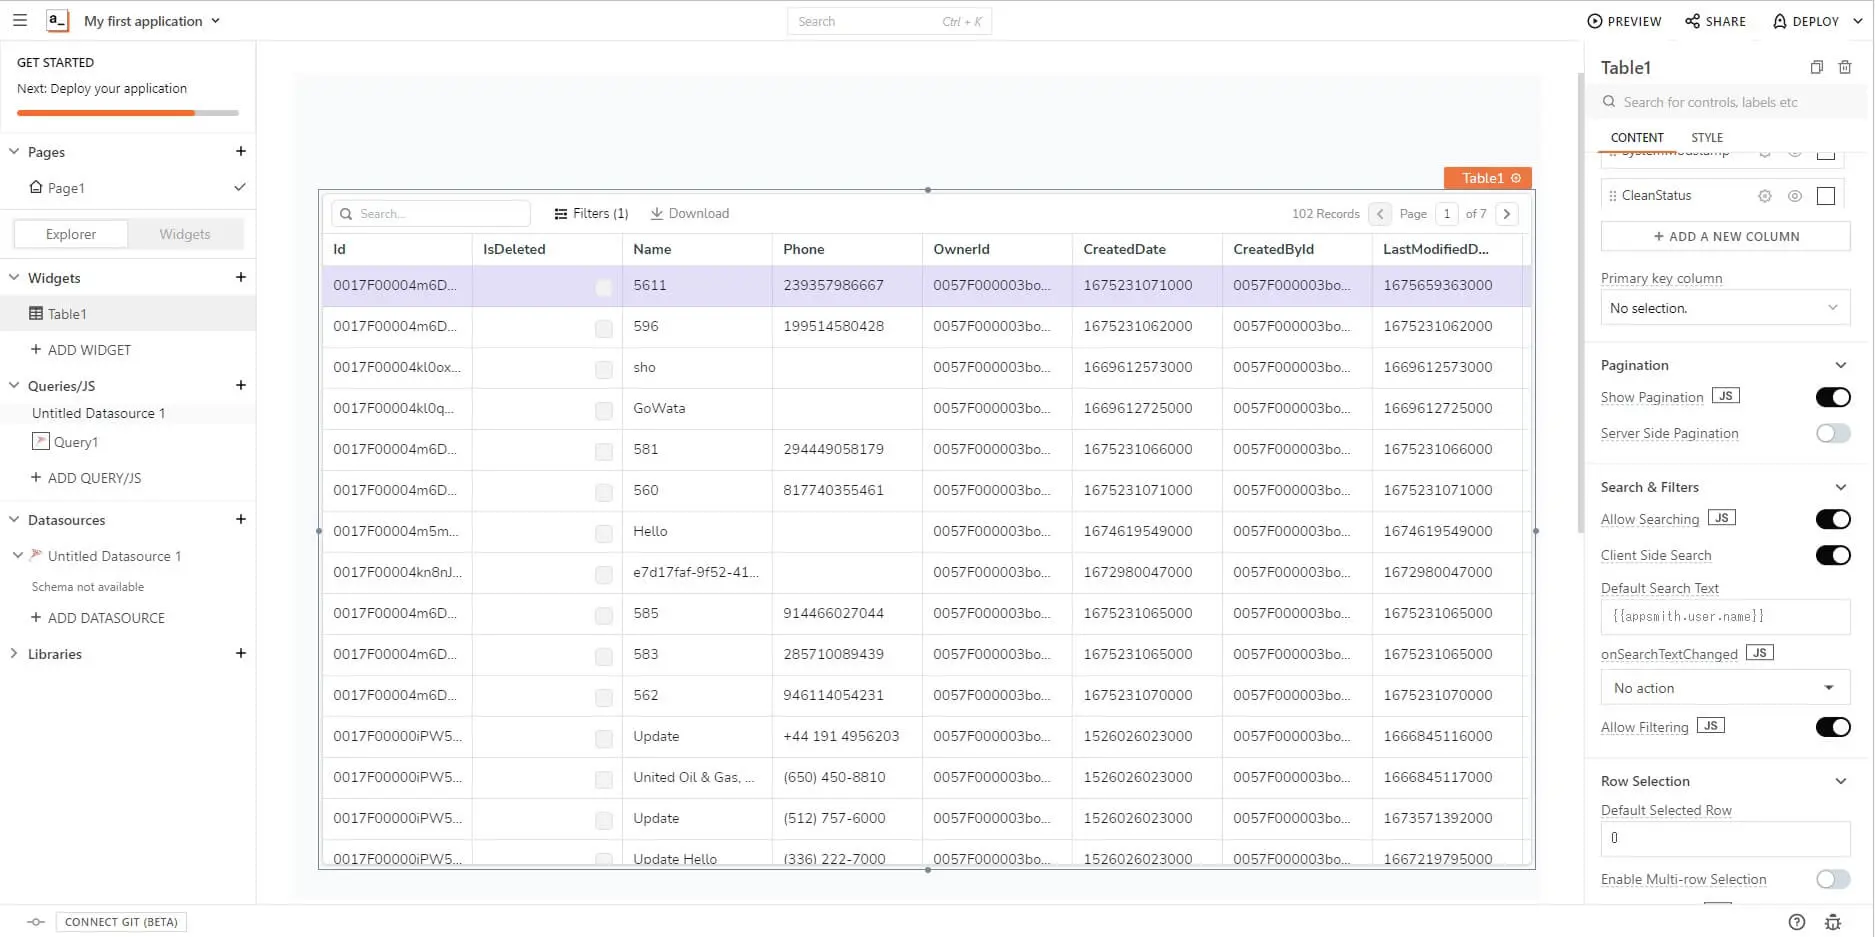The width and height of the screenshot is (1875, 937).
Task: Click the Default Selected Row input field
Action: coord(1724,838)
